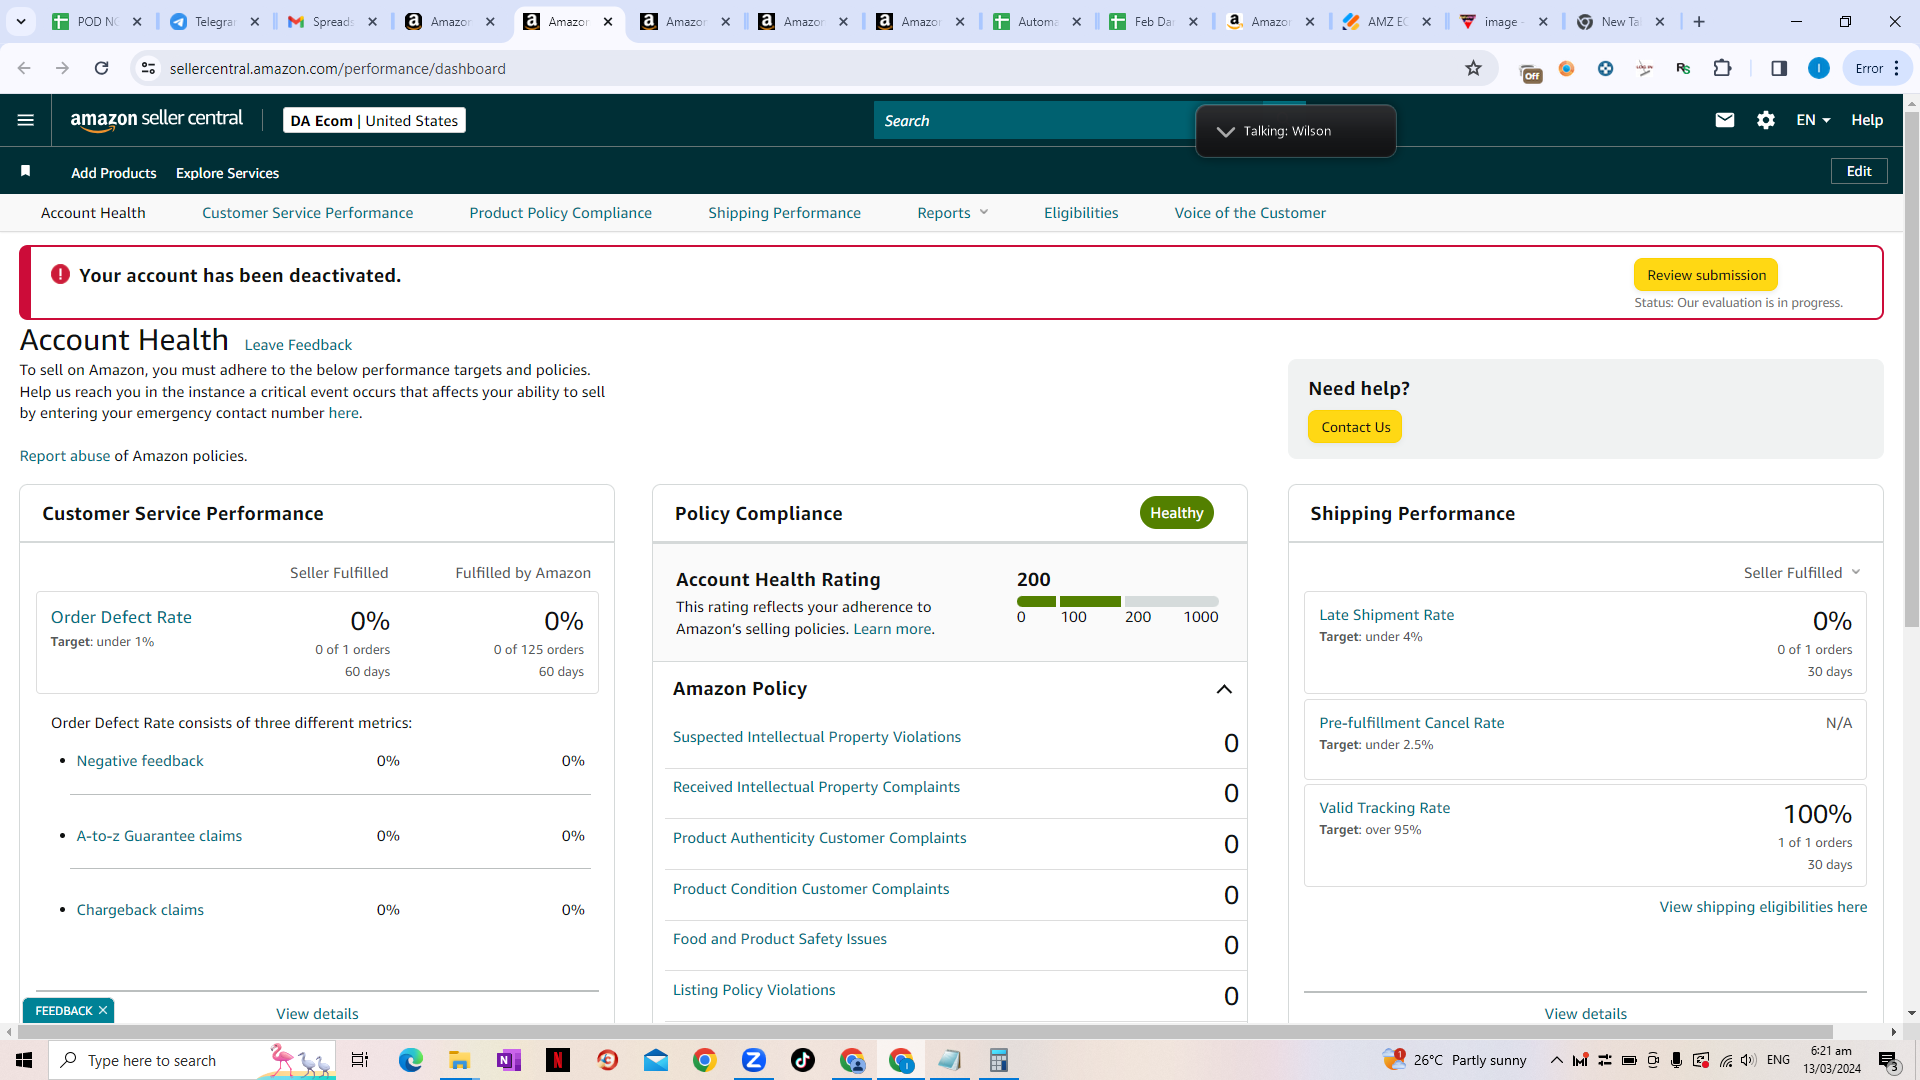
Task: Open the Leave Feedback link
Action: [298, 345]
